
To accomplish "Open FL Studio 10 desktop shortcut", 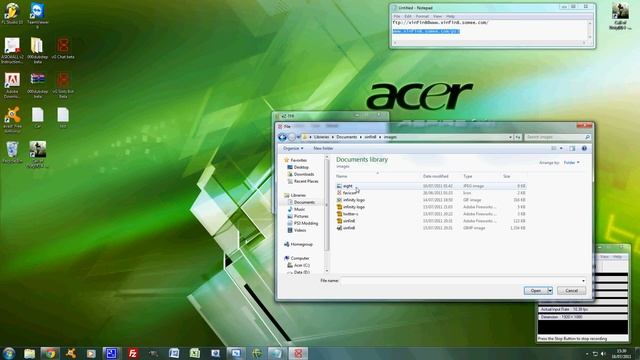I will [x=12, y=13].
